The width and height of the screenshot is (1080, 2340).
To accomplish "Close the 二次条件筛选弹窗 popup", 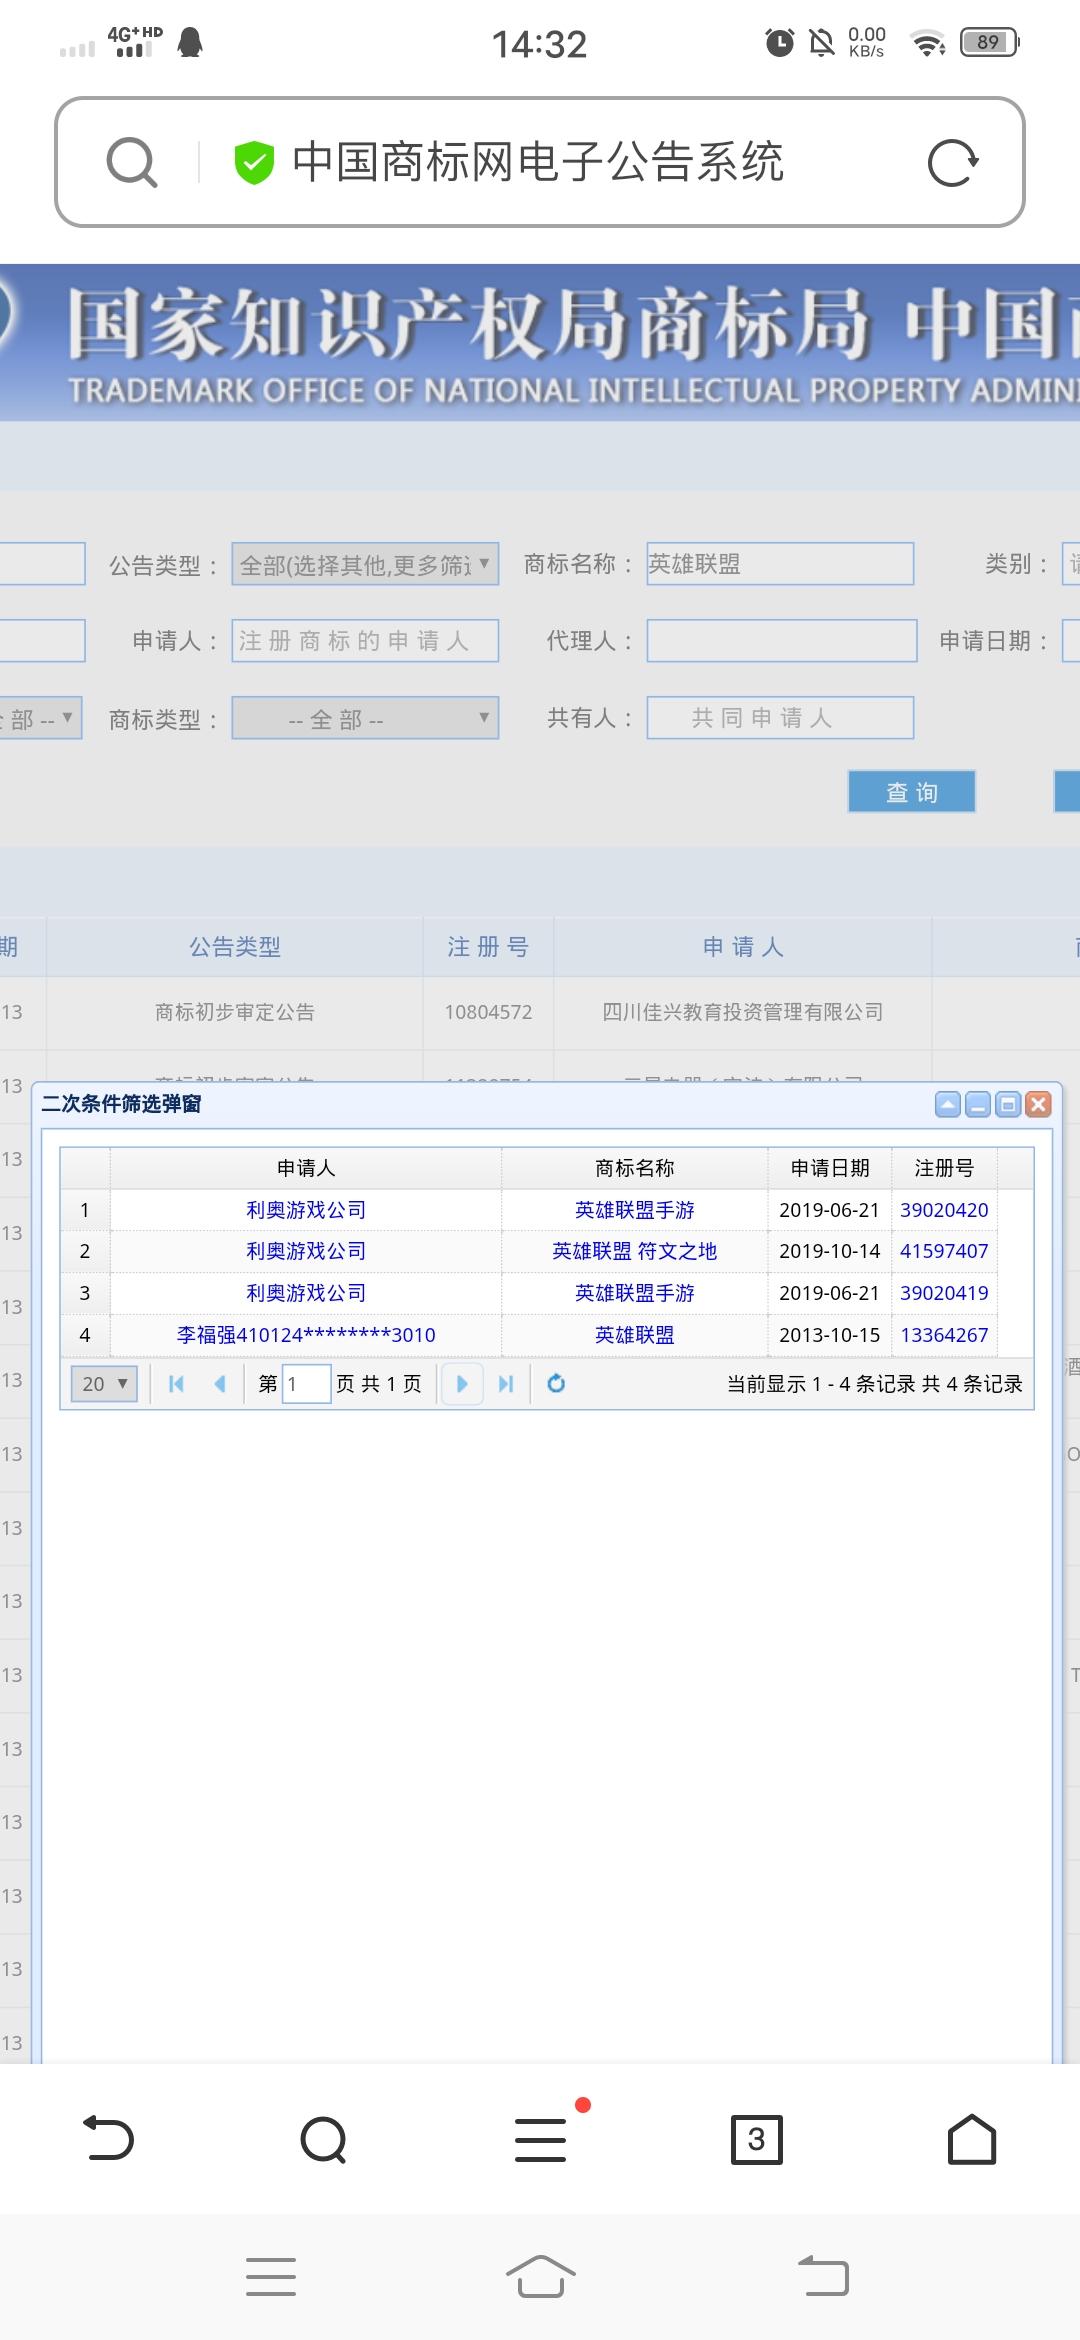I will pyautogui.click(x=1039, y=1104).
